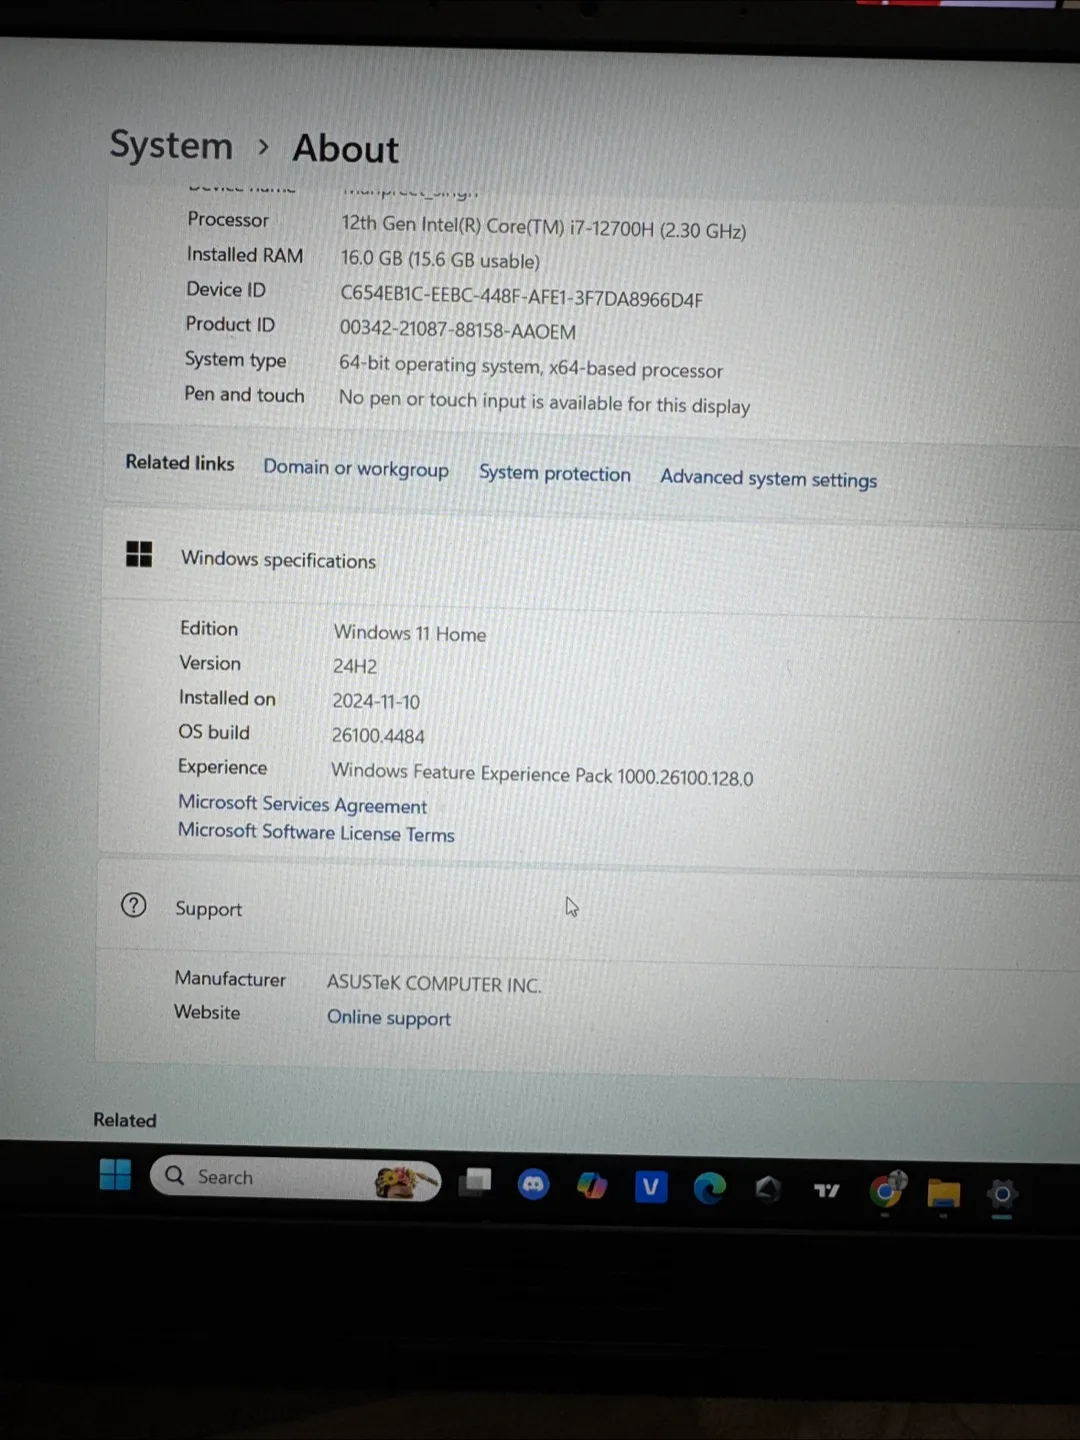The height and width of the screenshot is (1440, 1080).
Task: Open the Windows Start menu
Action: coord(115,1174)
